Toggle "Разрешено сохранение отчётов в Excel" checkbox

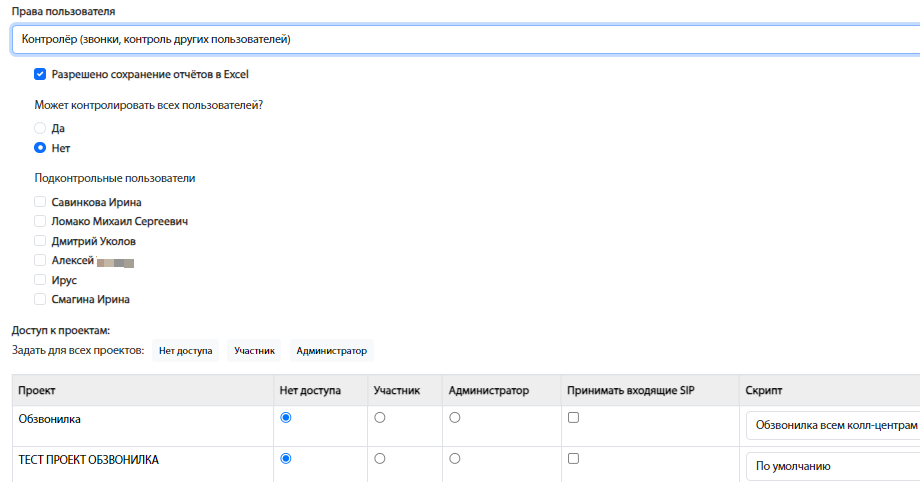[x=40, y=74]
